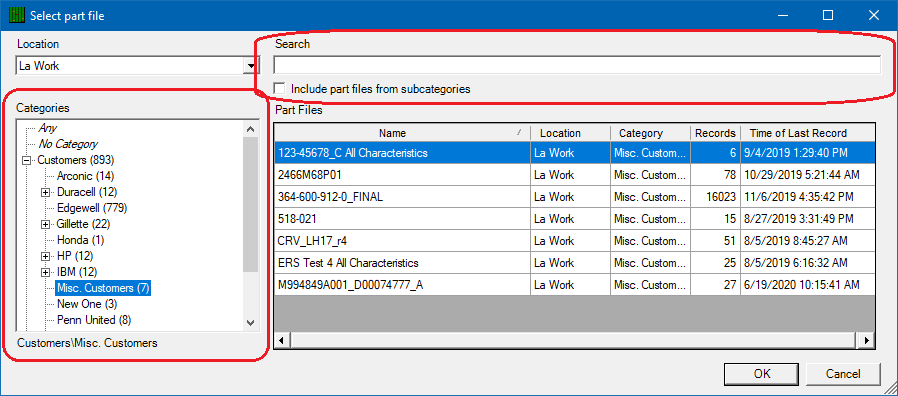
Task: Sort by the Name column header
Action: pyautogui.click(x=402, y=133)
